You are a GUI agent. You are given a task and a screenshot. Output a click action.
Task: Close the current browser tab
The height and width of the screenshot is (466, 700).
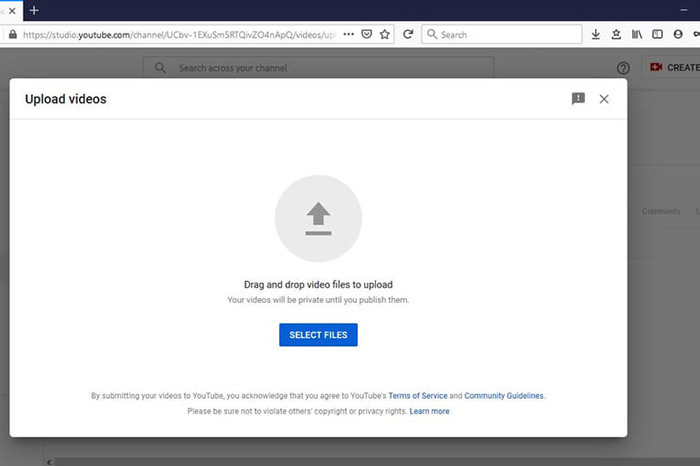pyautogui.click(x=12, y=11)
